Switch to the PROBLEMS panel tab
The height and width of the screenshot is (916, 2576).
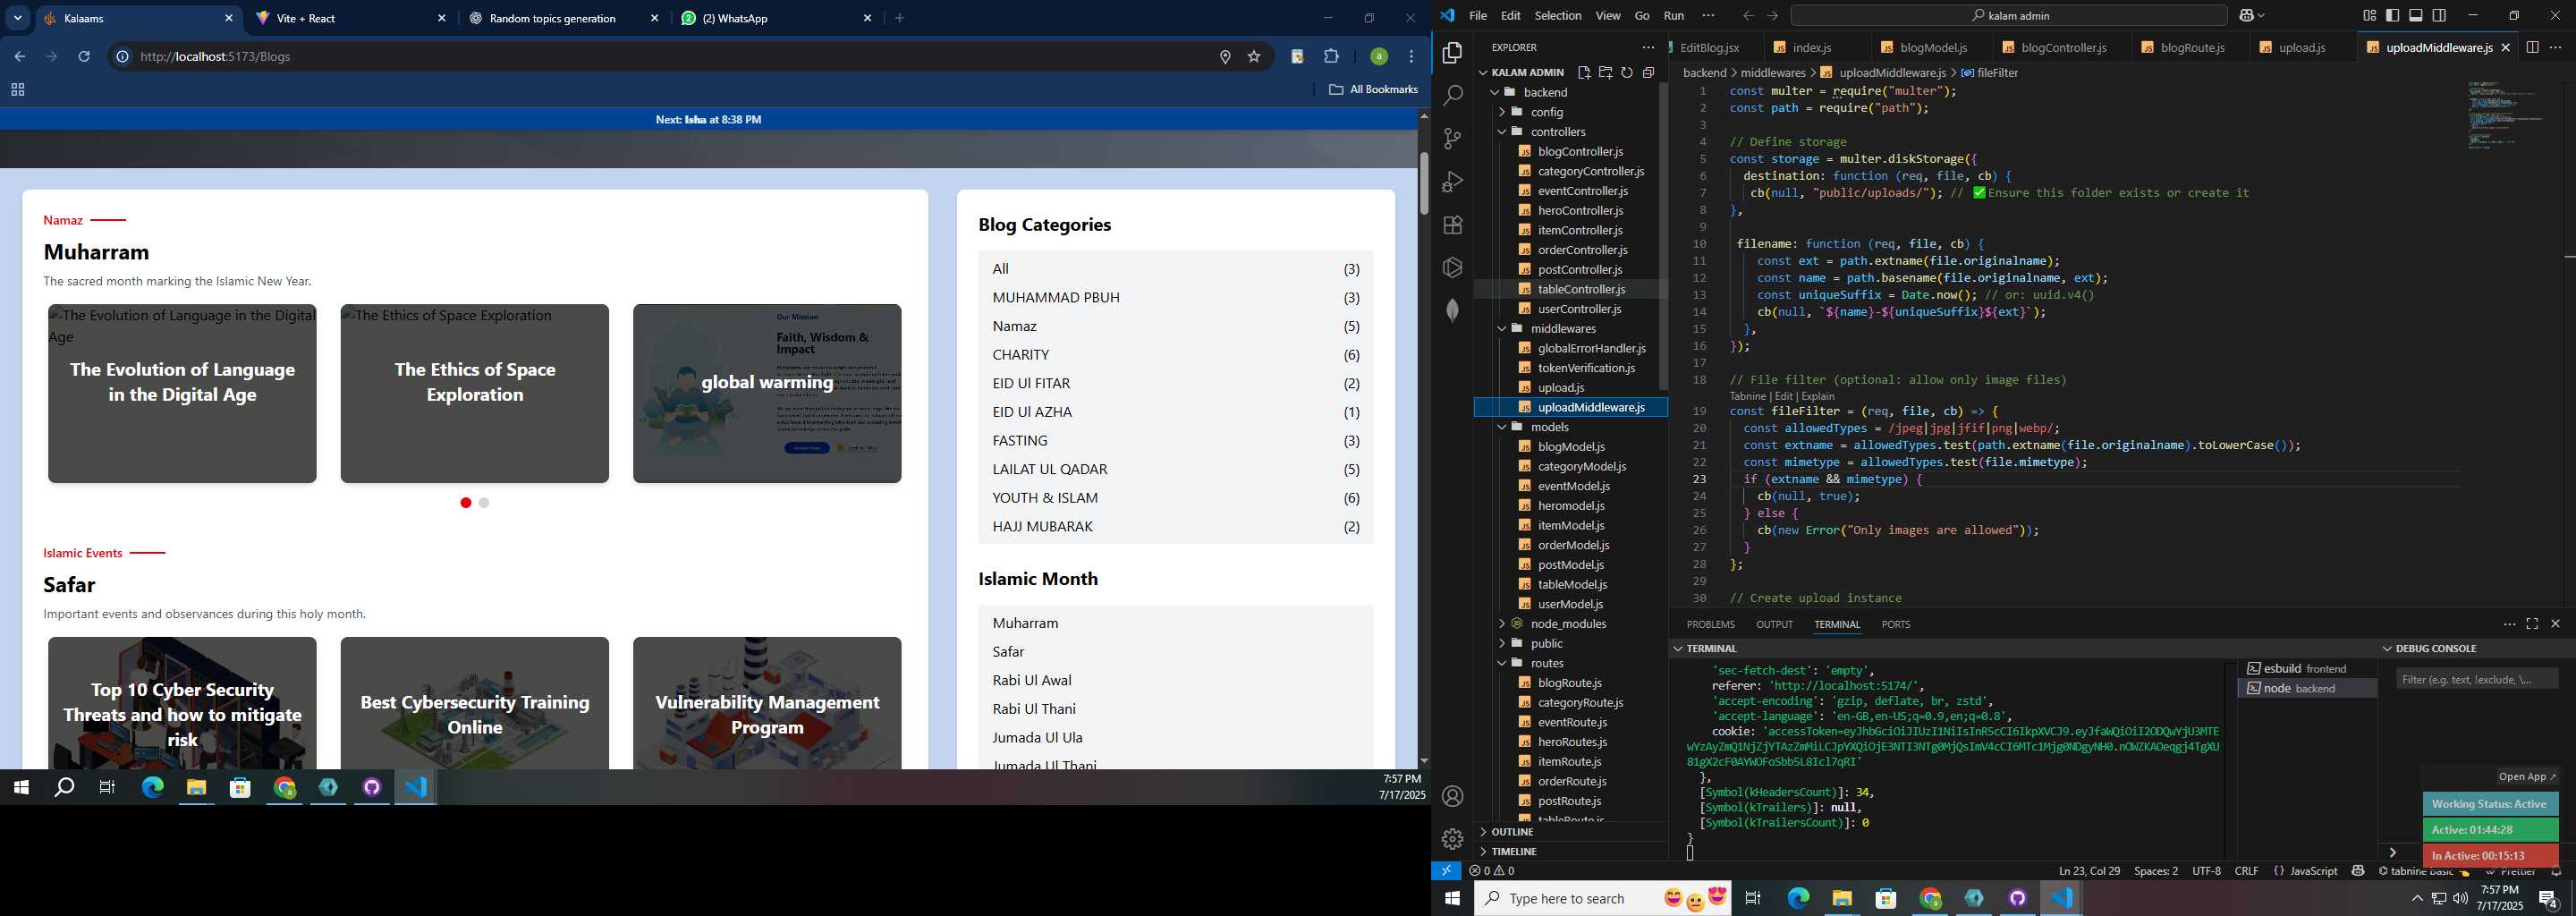click(x=1710, y=624)
